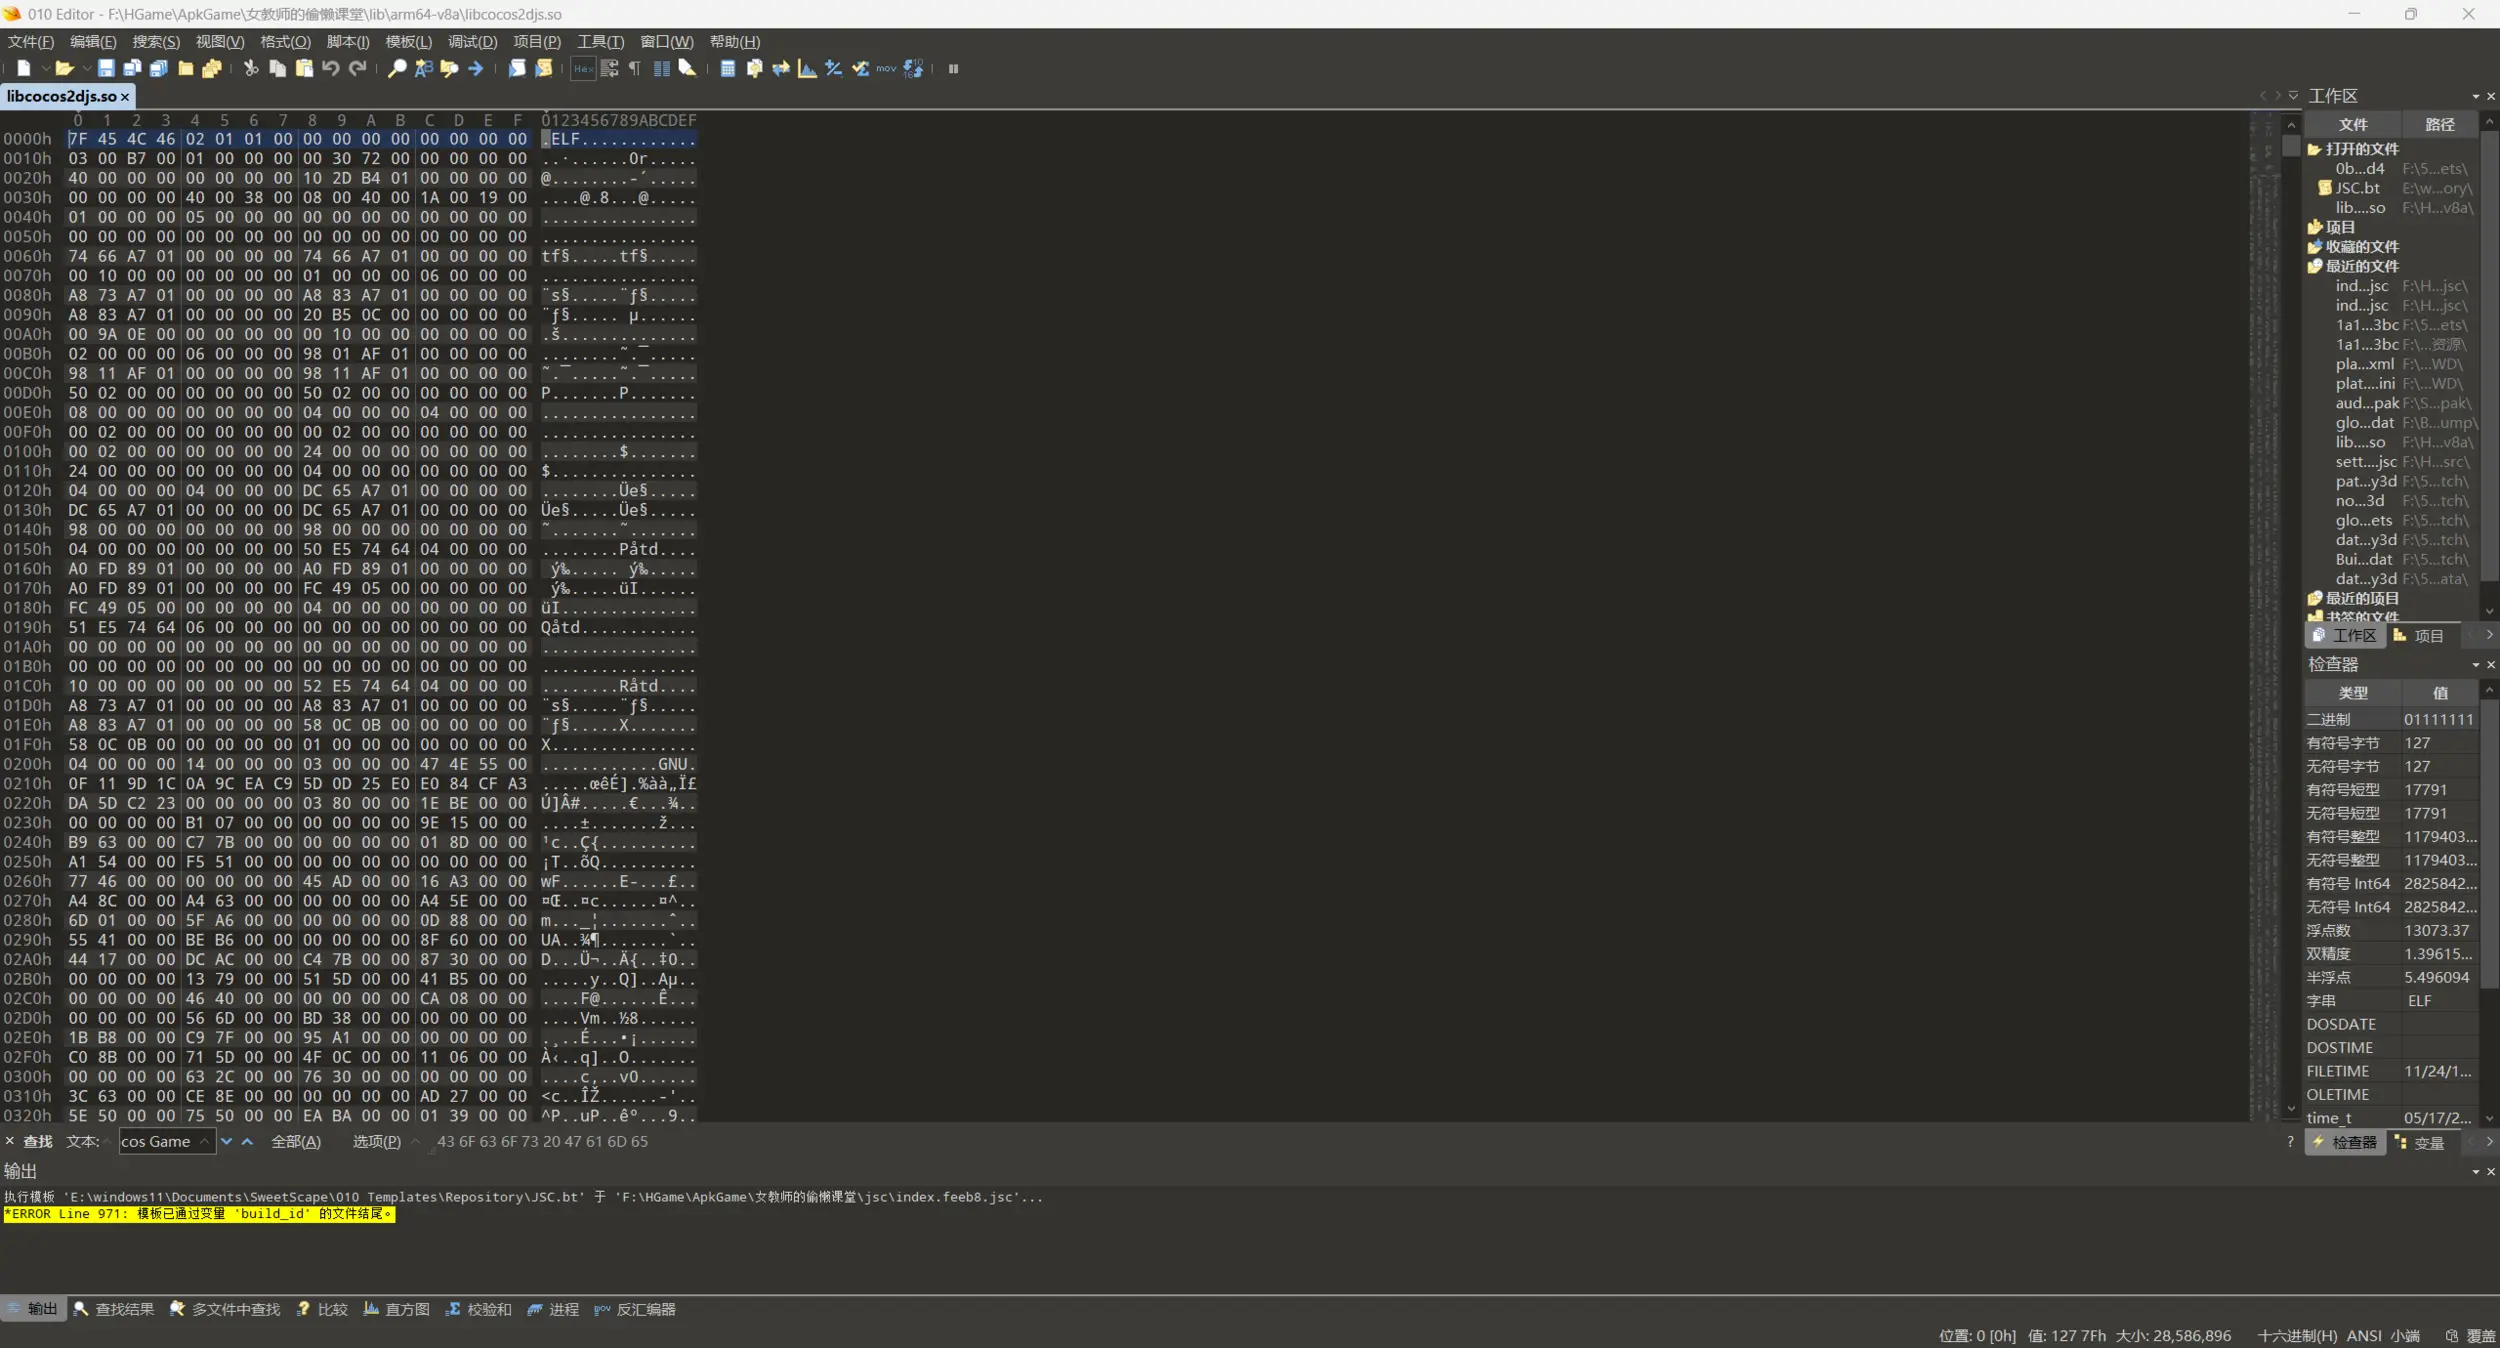The width and height of the screenshot is (2500, 1348).
Task: Toggle the column view icon
Action: click(x=661, y=68)
